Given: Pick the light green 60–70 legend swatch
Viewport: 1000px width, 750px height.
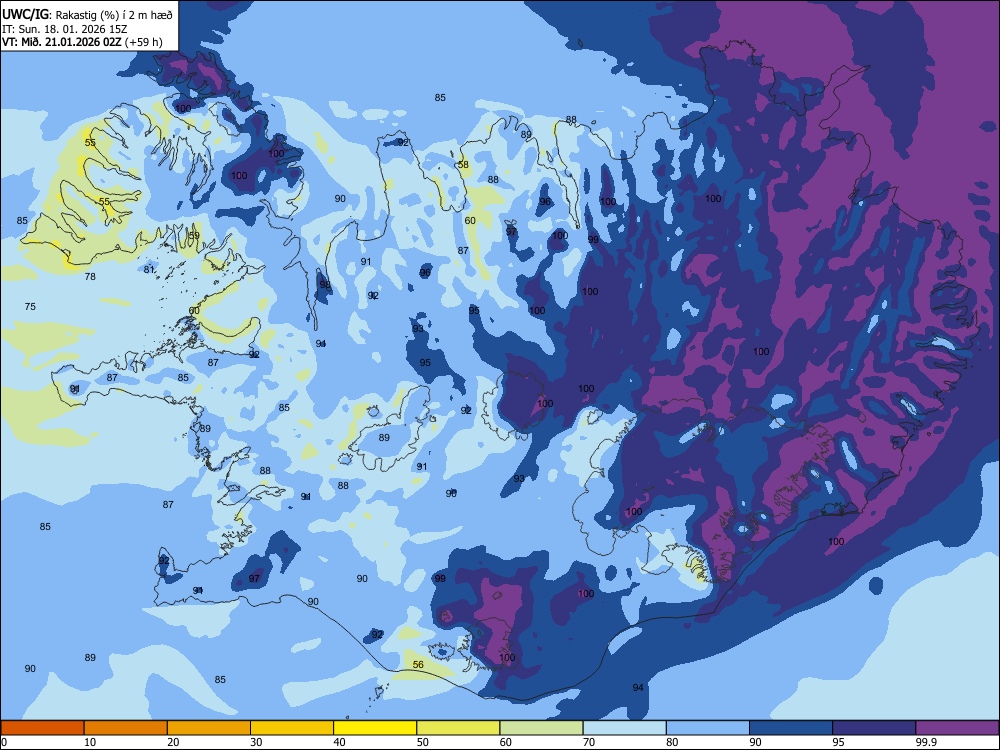Looking at the screenshot, I should pos(541,728).
